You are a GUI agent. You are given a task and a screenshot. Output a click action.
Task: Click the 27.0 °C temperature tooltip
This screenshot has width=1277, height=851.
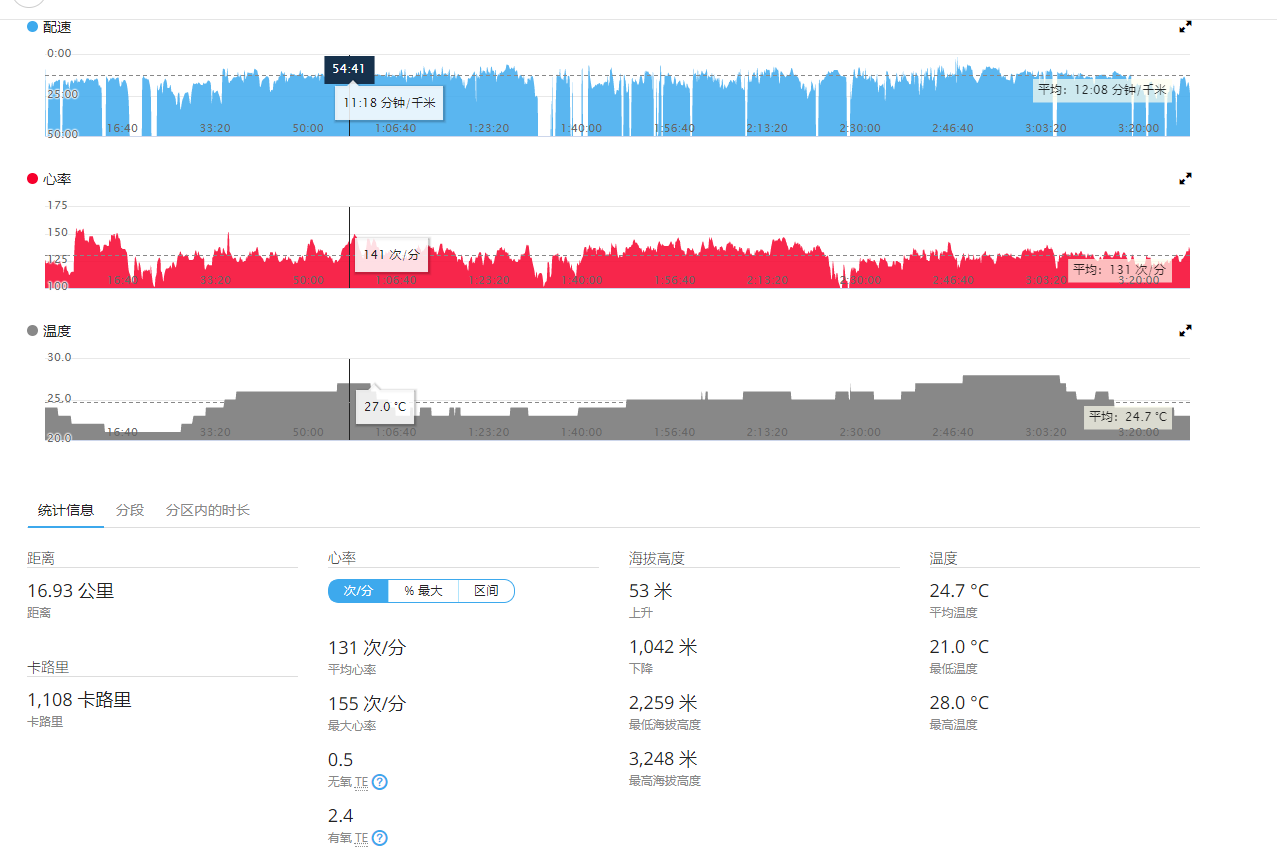click(x=385, y=407)
